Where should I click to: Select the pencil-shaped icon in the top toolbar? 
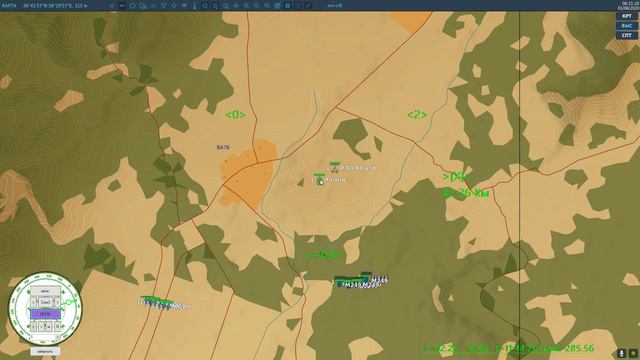(x=308, y=6)
